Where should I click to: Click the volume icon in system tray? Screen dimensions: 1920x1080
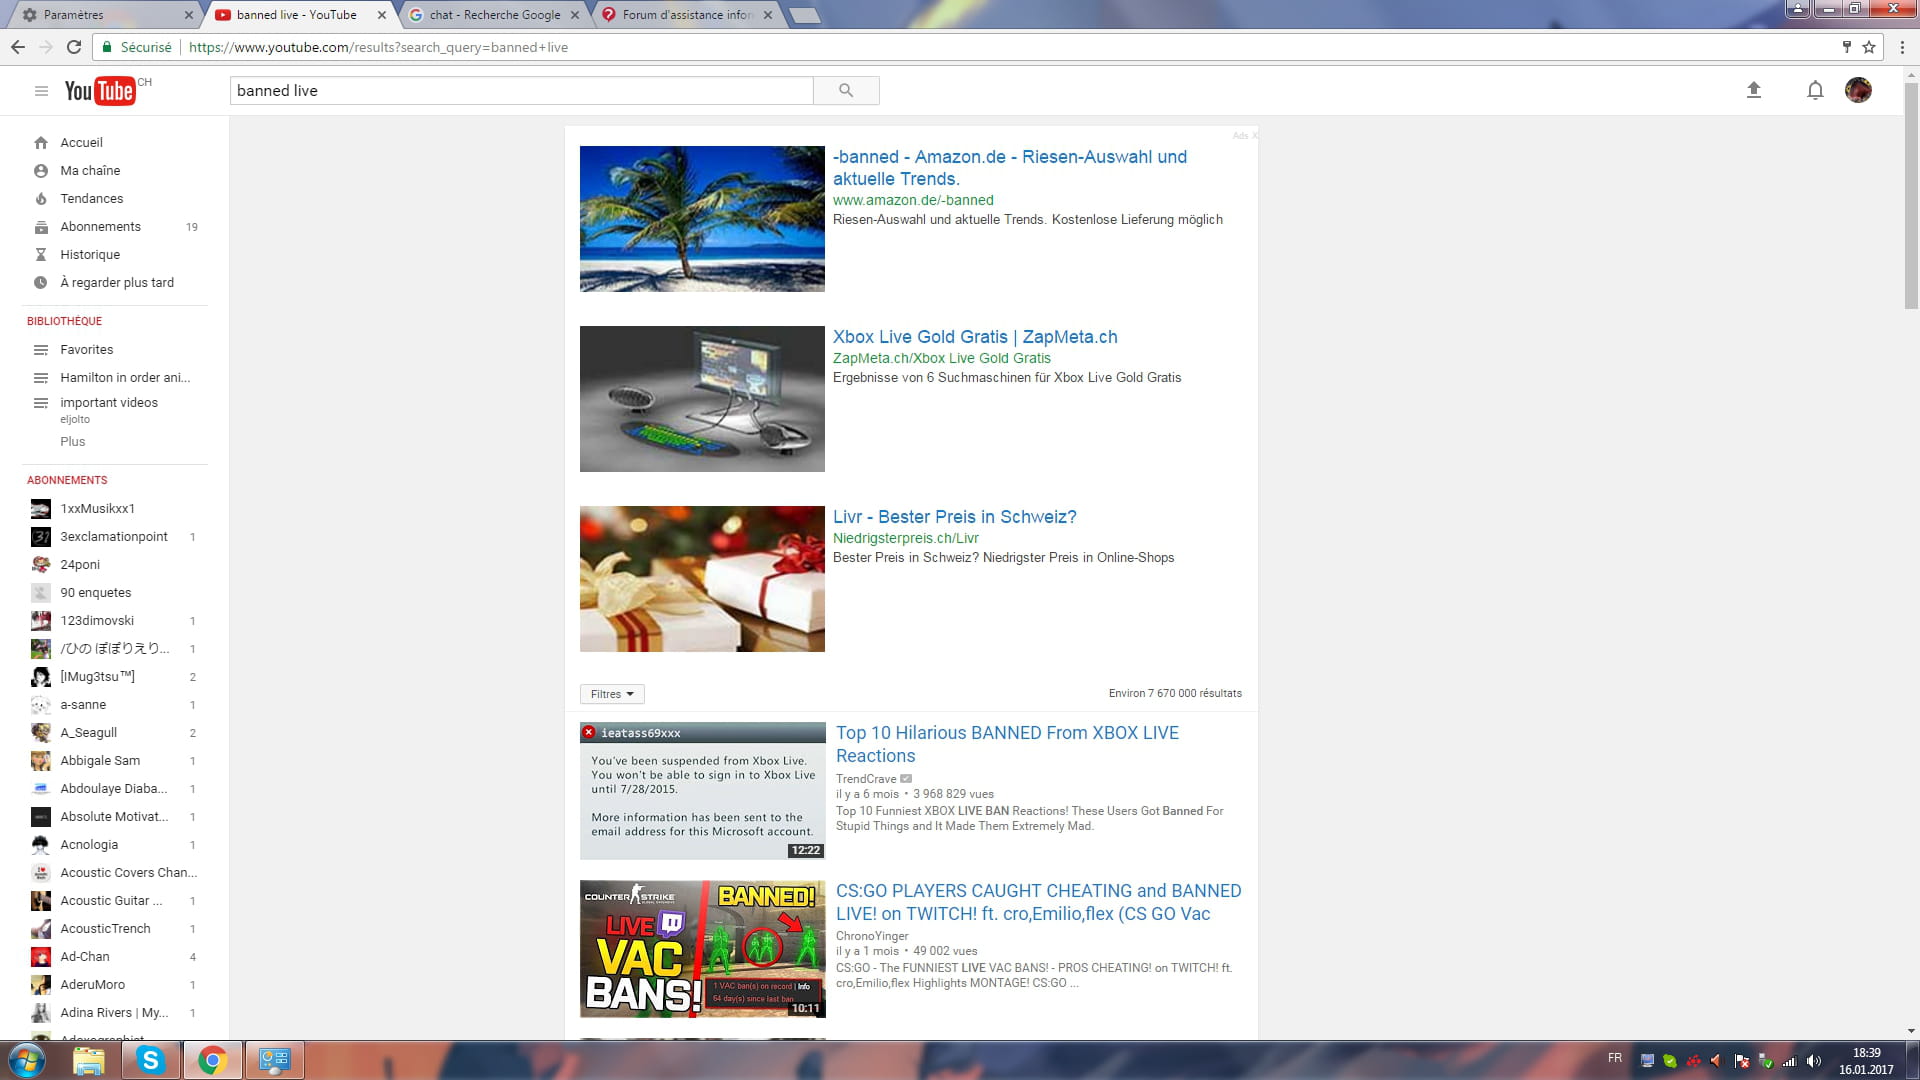pos(1814,1061)
